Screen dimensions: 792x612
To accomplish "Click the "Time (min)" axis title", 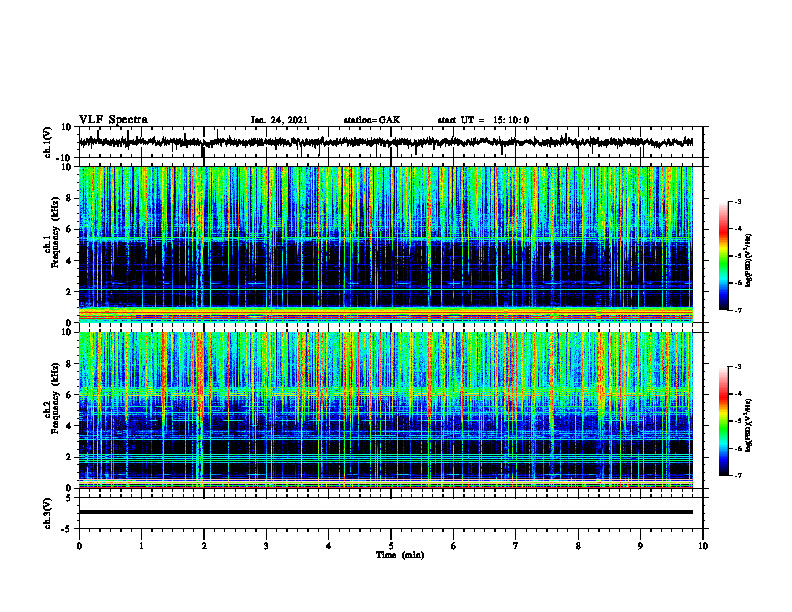I will click(400, 555).
